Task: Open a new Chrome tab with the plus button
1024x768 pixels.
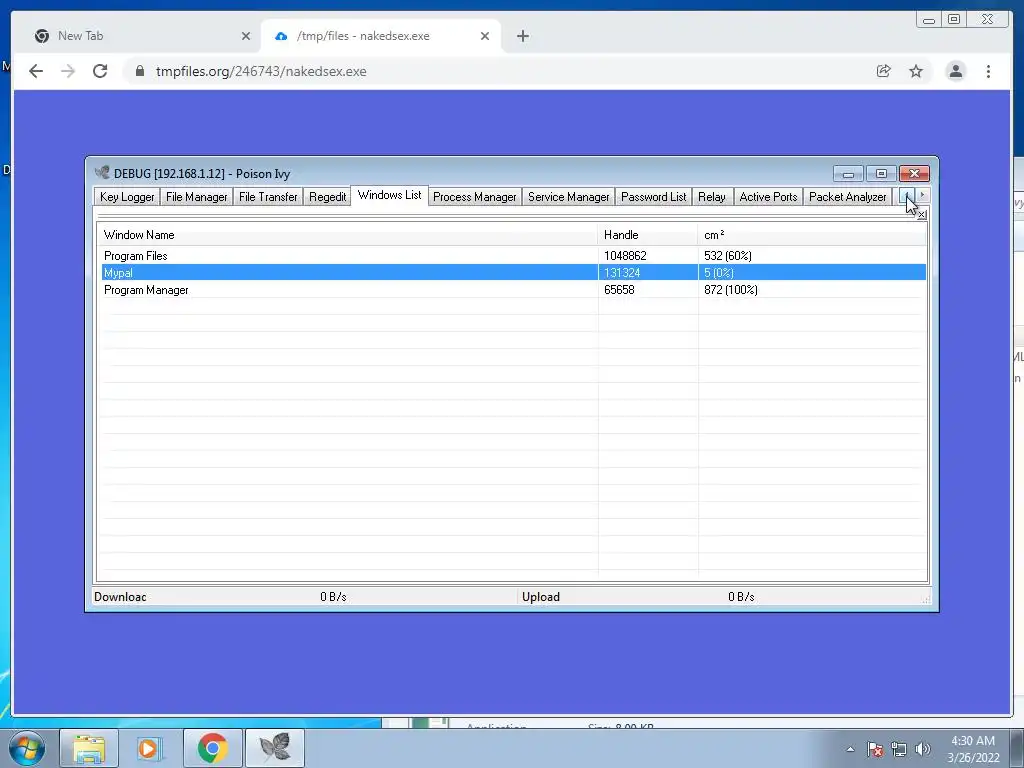Action: click(x=522, y=36)
